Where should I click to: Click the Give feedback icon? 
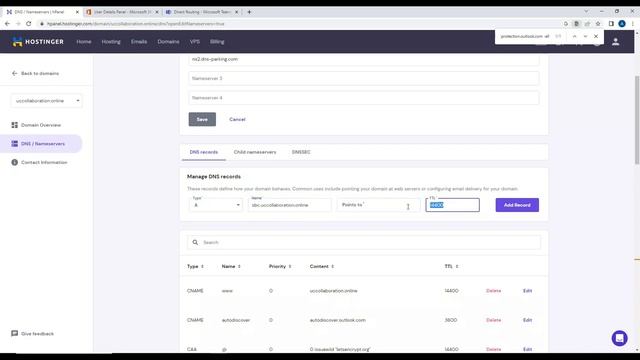[x=15, y=333]
